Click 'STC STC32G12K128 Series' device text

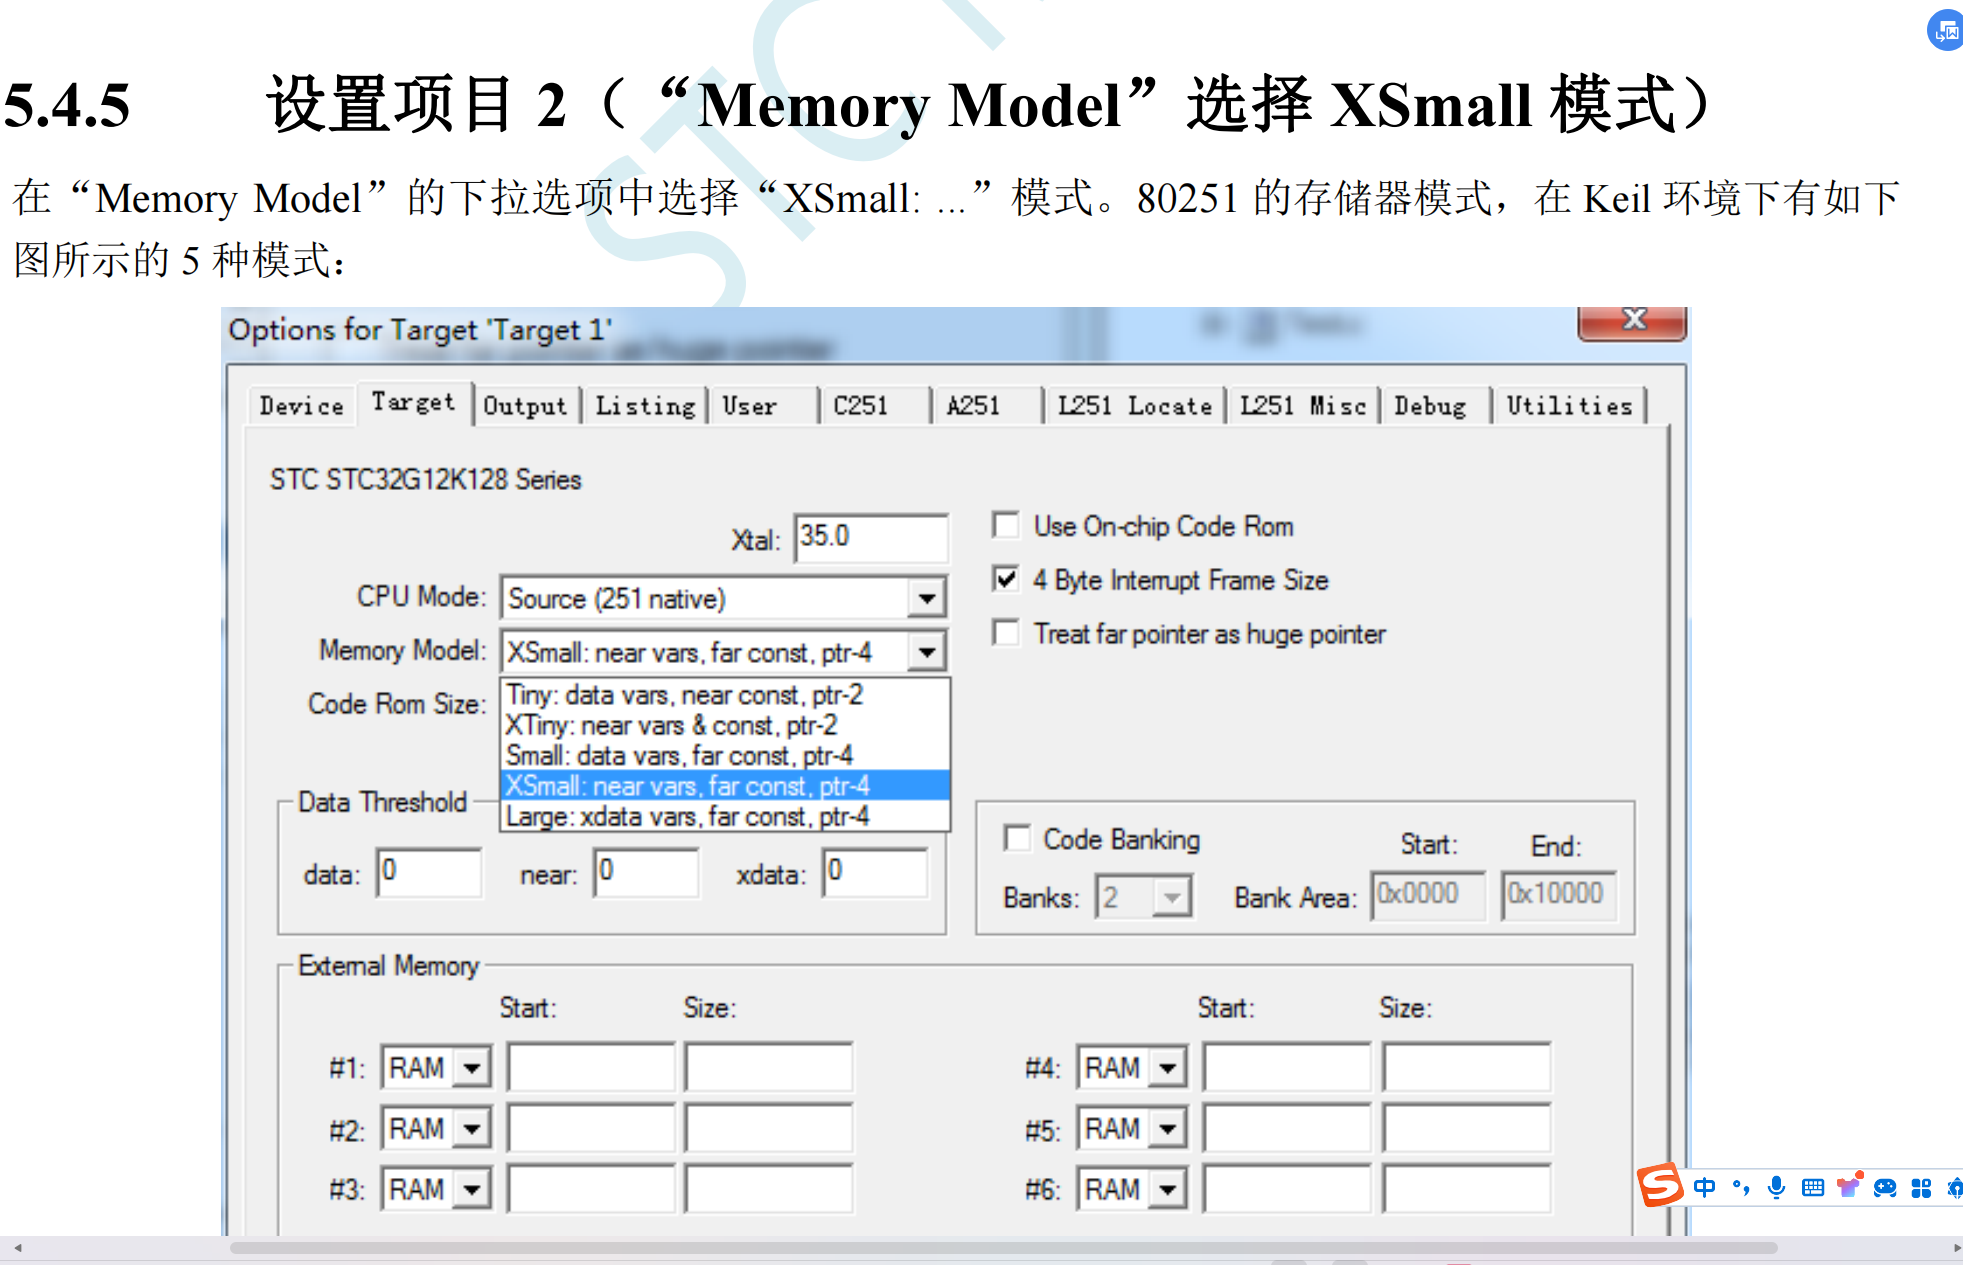[426, 480]
